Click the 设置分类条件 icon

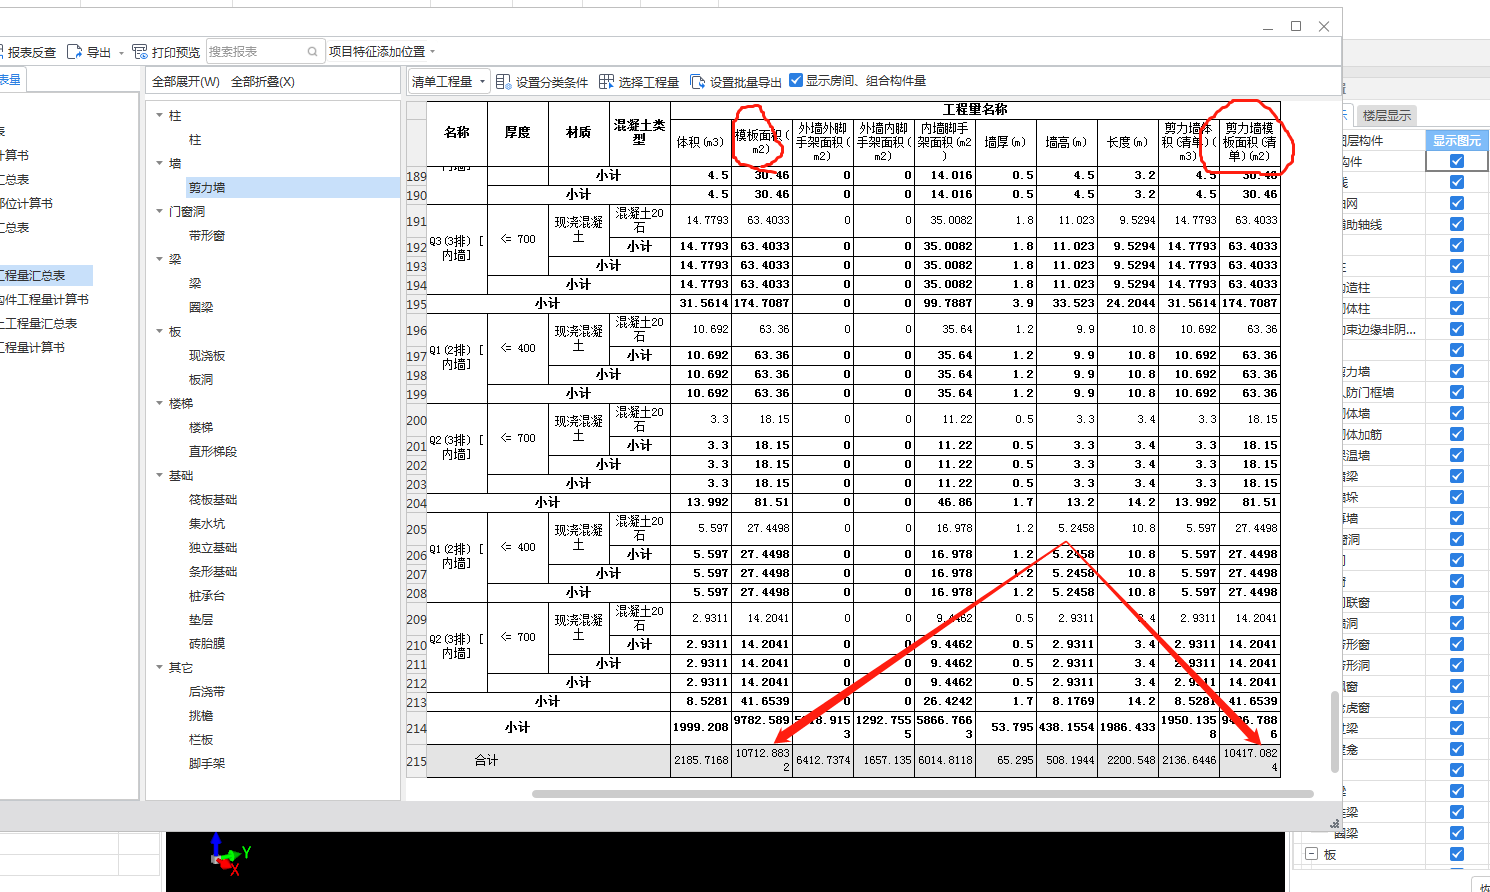click(503, 82)
